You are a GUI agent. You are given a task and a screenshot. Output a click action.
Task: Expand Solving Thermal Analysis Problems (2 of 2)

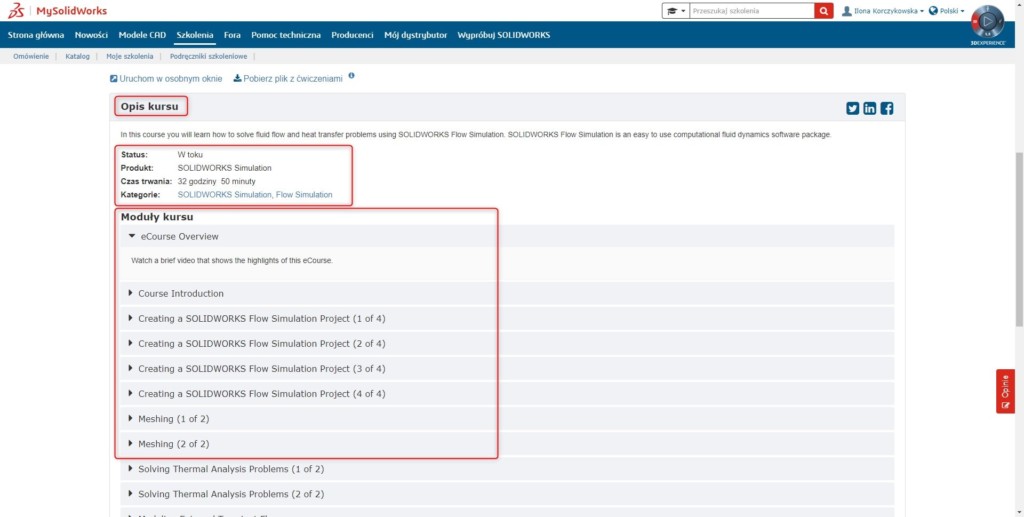[x=507, y=494]
